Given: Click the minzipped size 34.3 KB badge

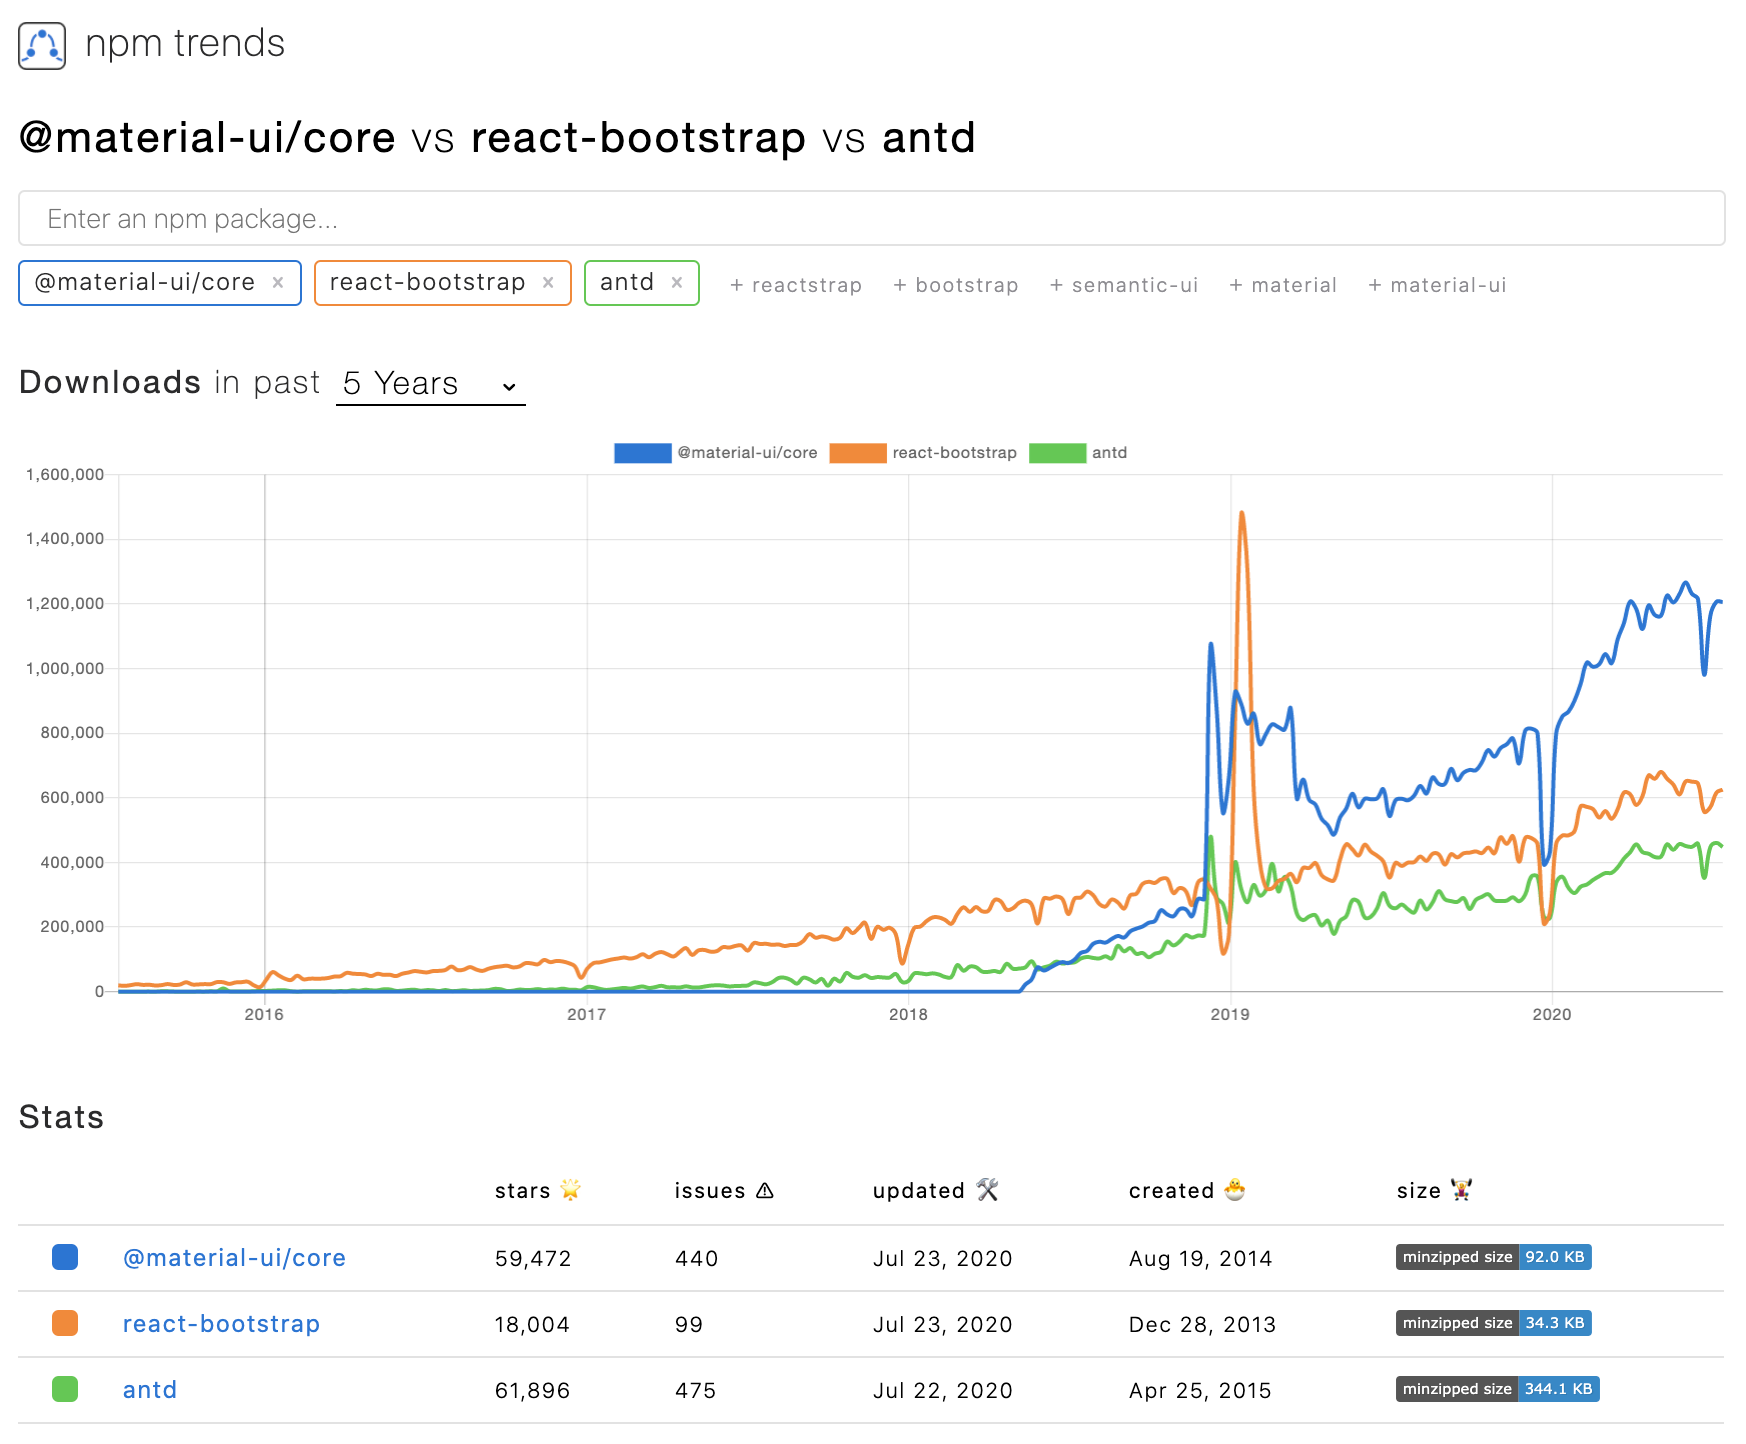Looking at the screenshot, I should point(1493,1323).
